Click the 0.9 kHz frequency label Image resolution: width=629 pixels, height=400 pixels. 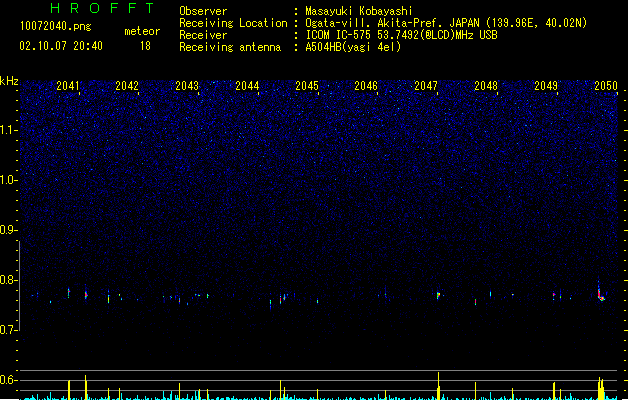click(9, 230)
